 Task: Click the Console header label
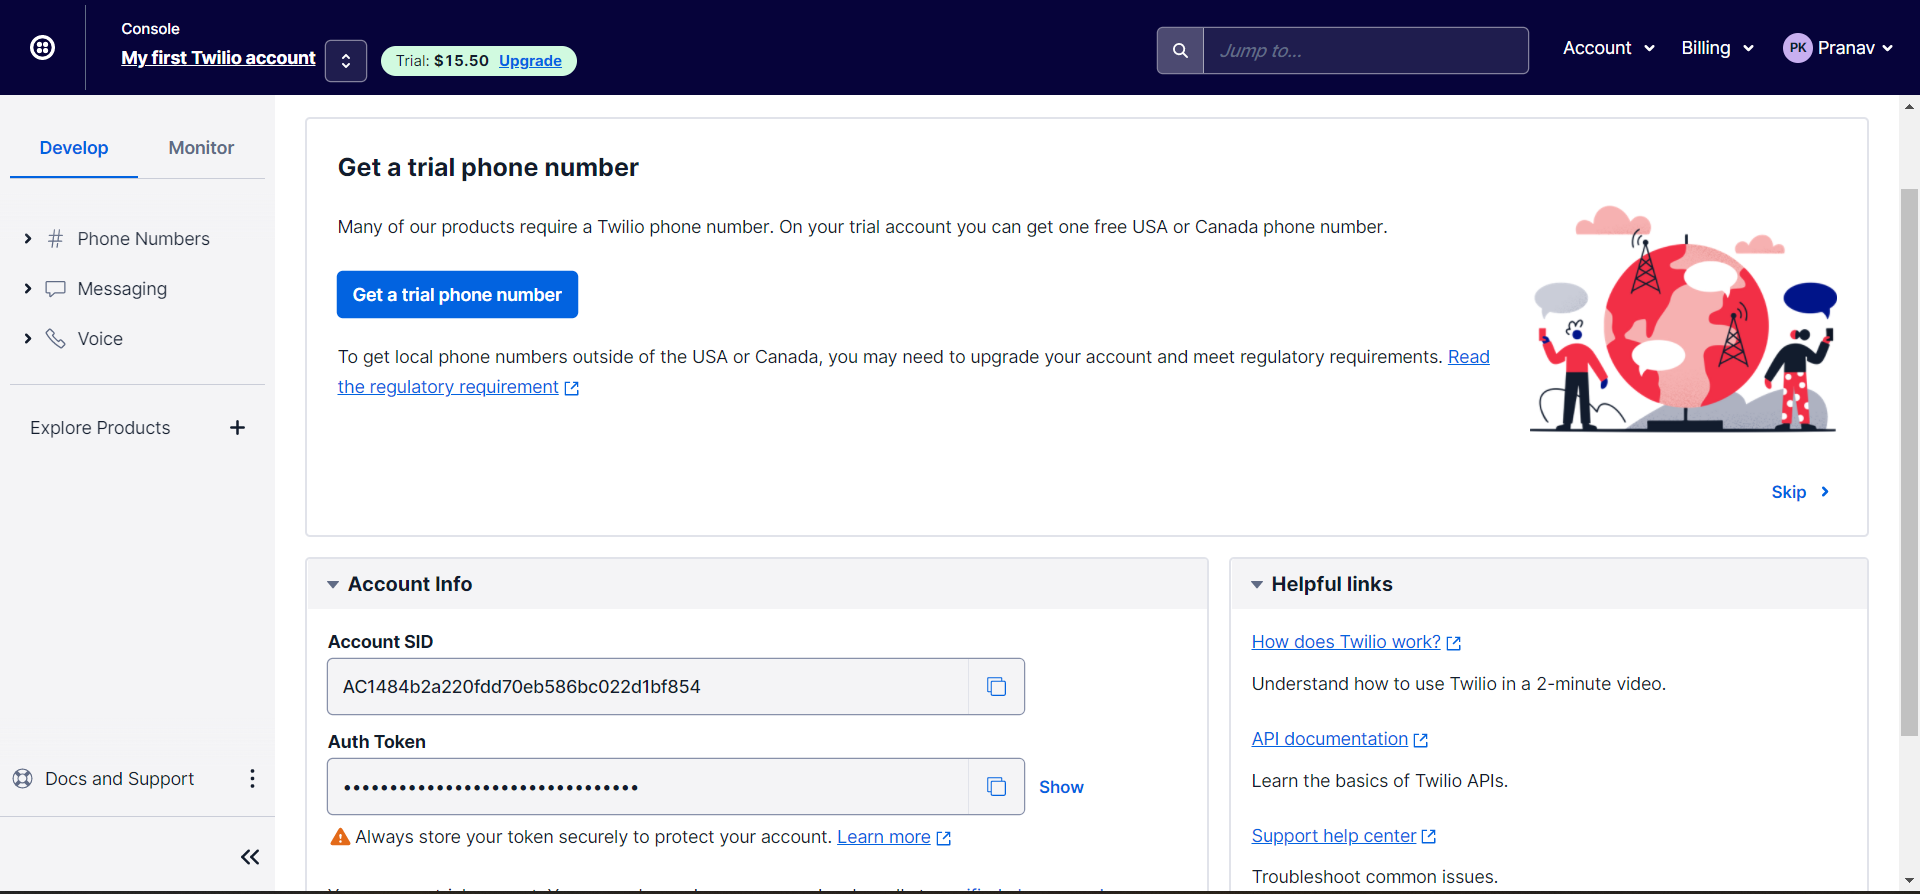(150, 29)
